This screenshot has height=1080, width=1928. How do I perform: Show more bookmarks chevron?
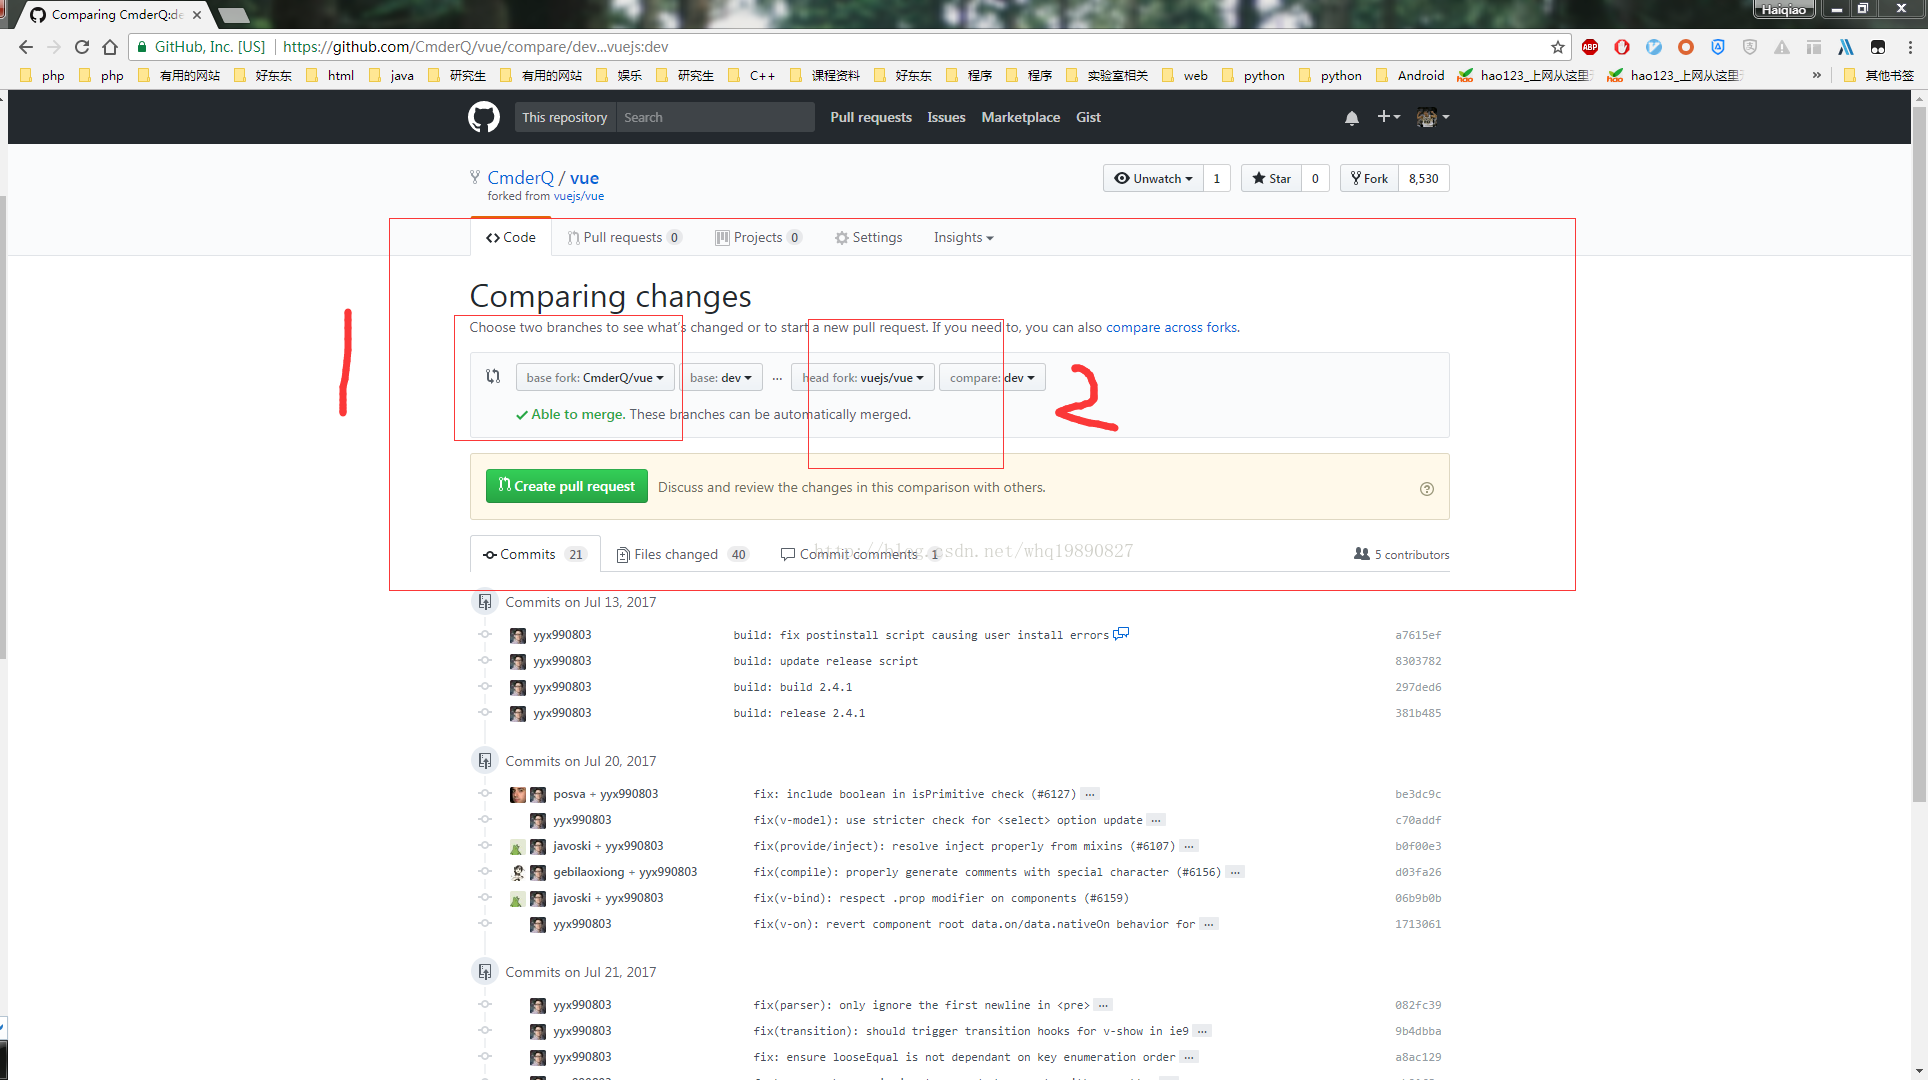(x=1817, y=75)
